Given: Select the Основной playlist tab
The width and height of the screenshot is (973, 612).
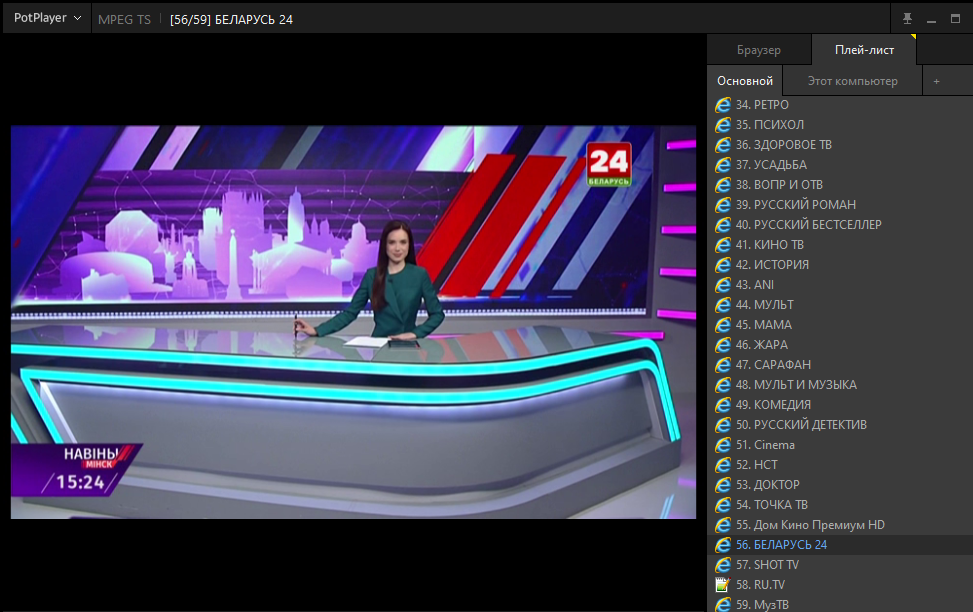Looking at the screenshot, I should [x=745, y=81].
